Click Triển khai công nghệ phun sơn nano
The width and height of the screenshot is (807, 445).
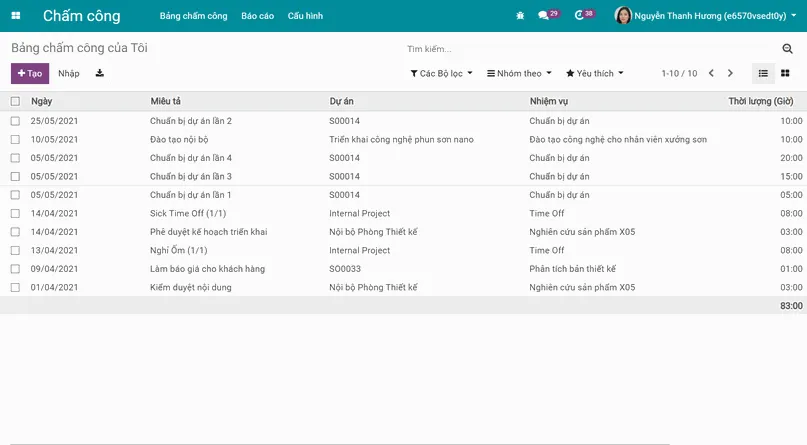[x=401, y=139]
